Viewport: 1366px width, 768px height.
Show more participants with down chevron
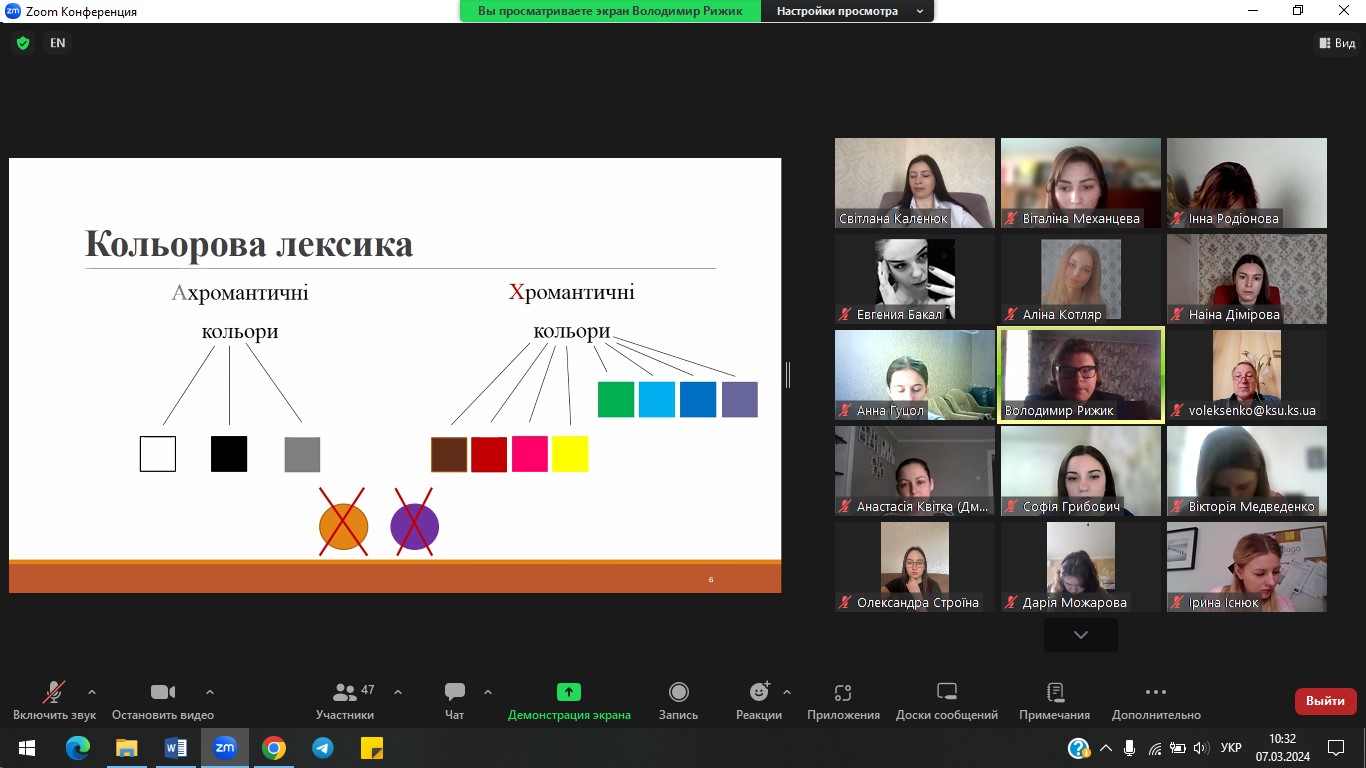pyautogui.click(x=1080, y=635)
